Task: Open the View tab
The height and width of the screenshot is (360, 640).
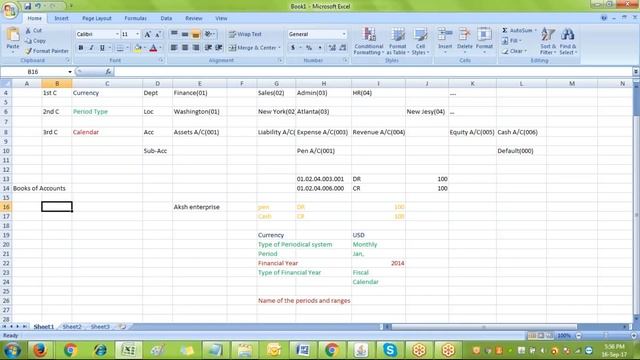Action: point(221,18)
